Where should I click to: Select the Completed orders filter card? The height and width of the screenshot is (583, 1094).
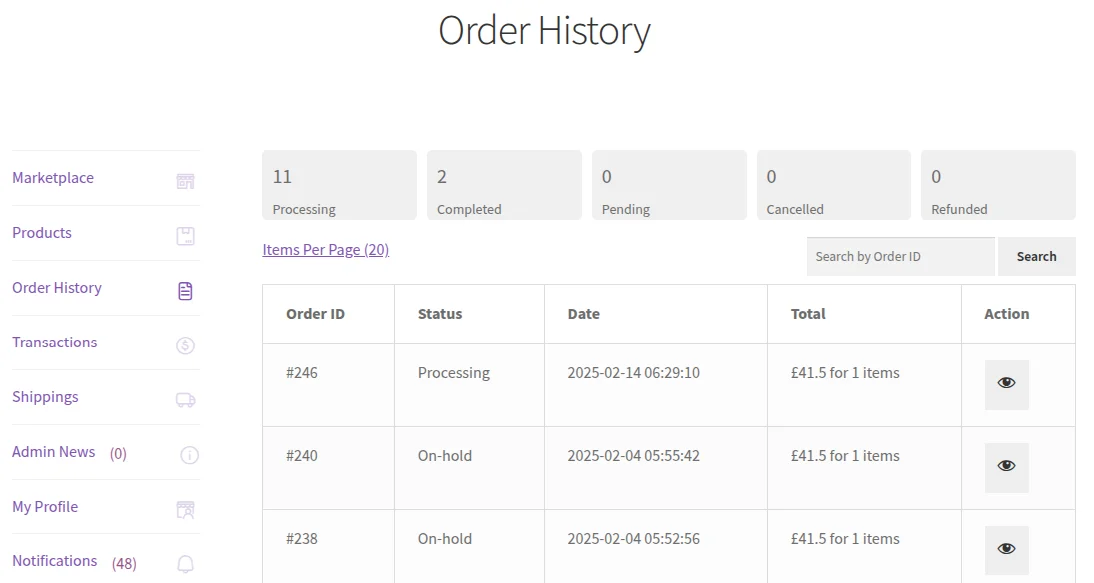click(x=504, y=184)
